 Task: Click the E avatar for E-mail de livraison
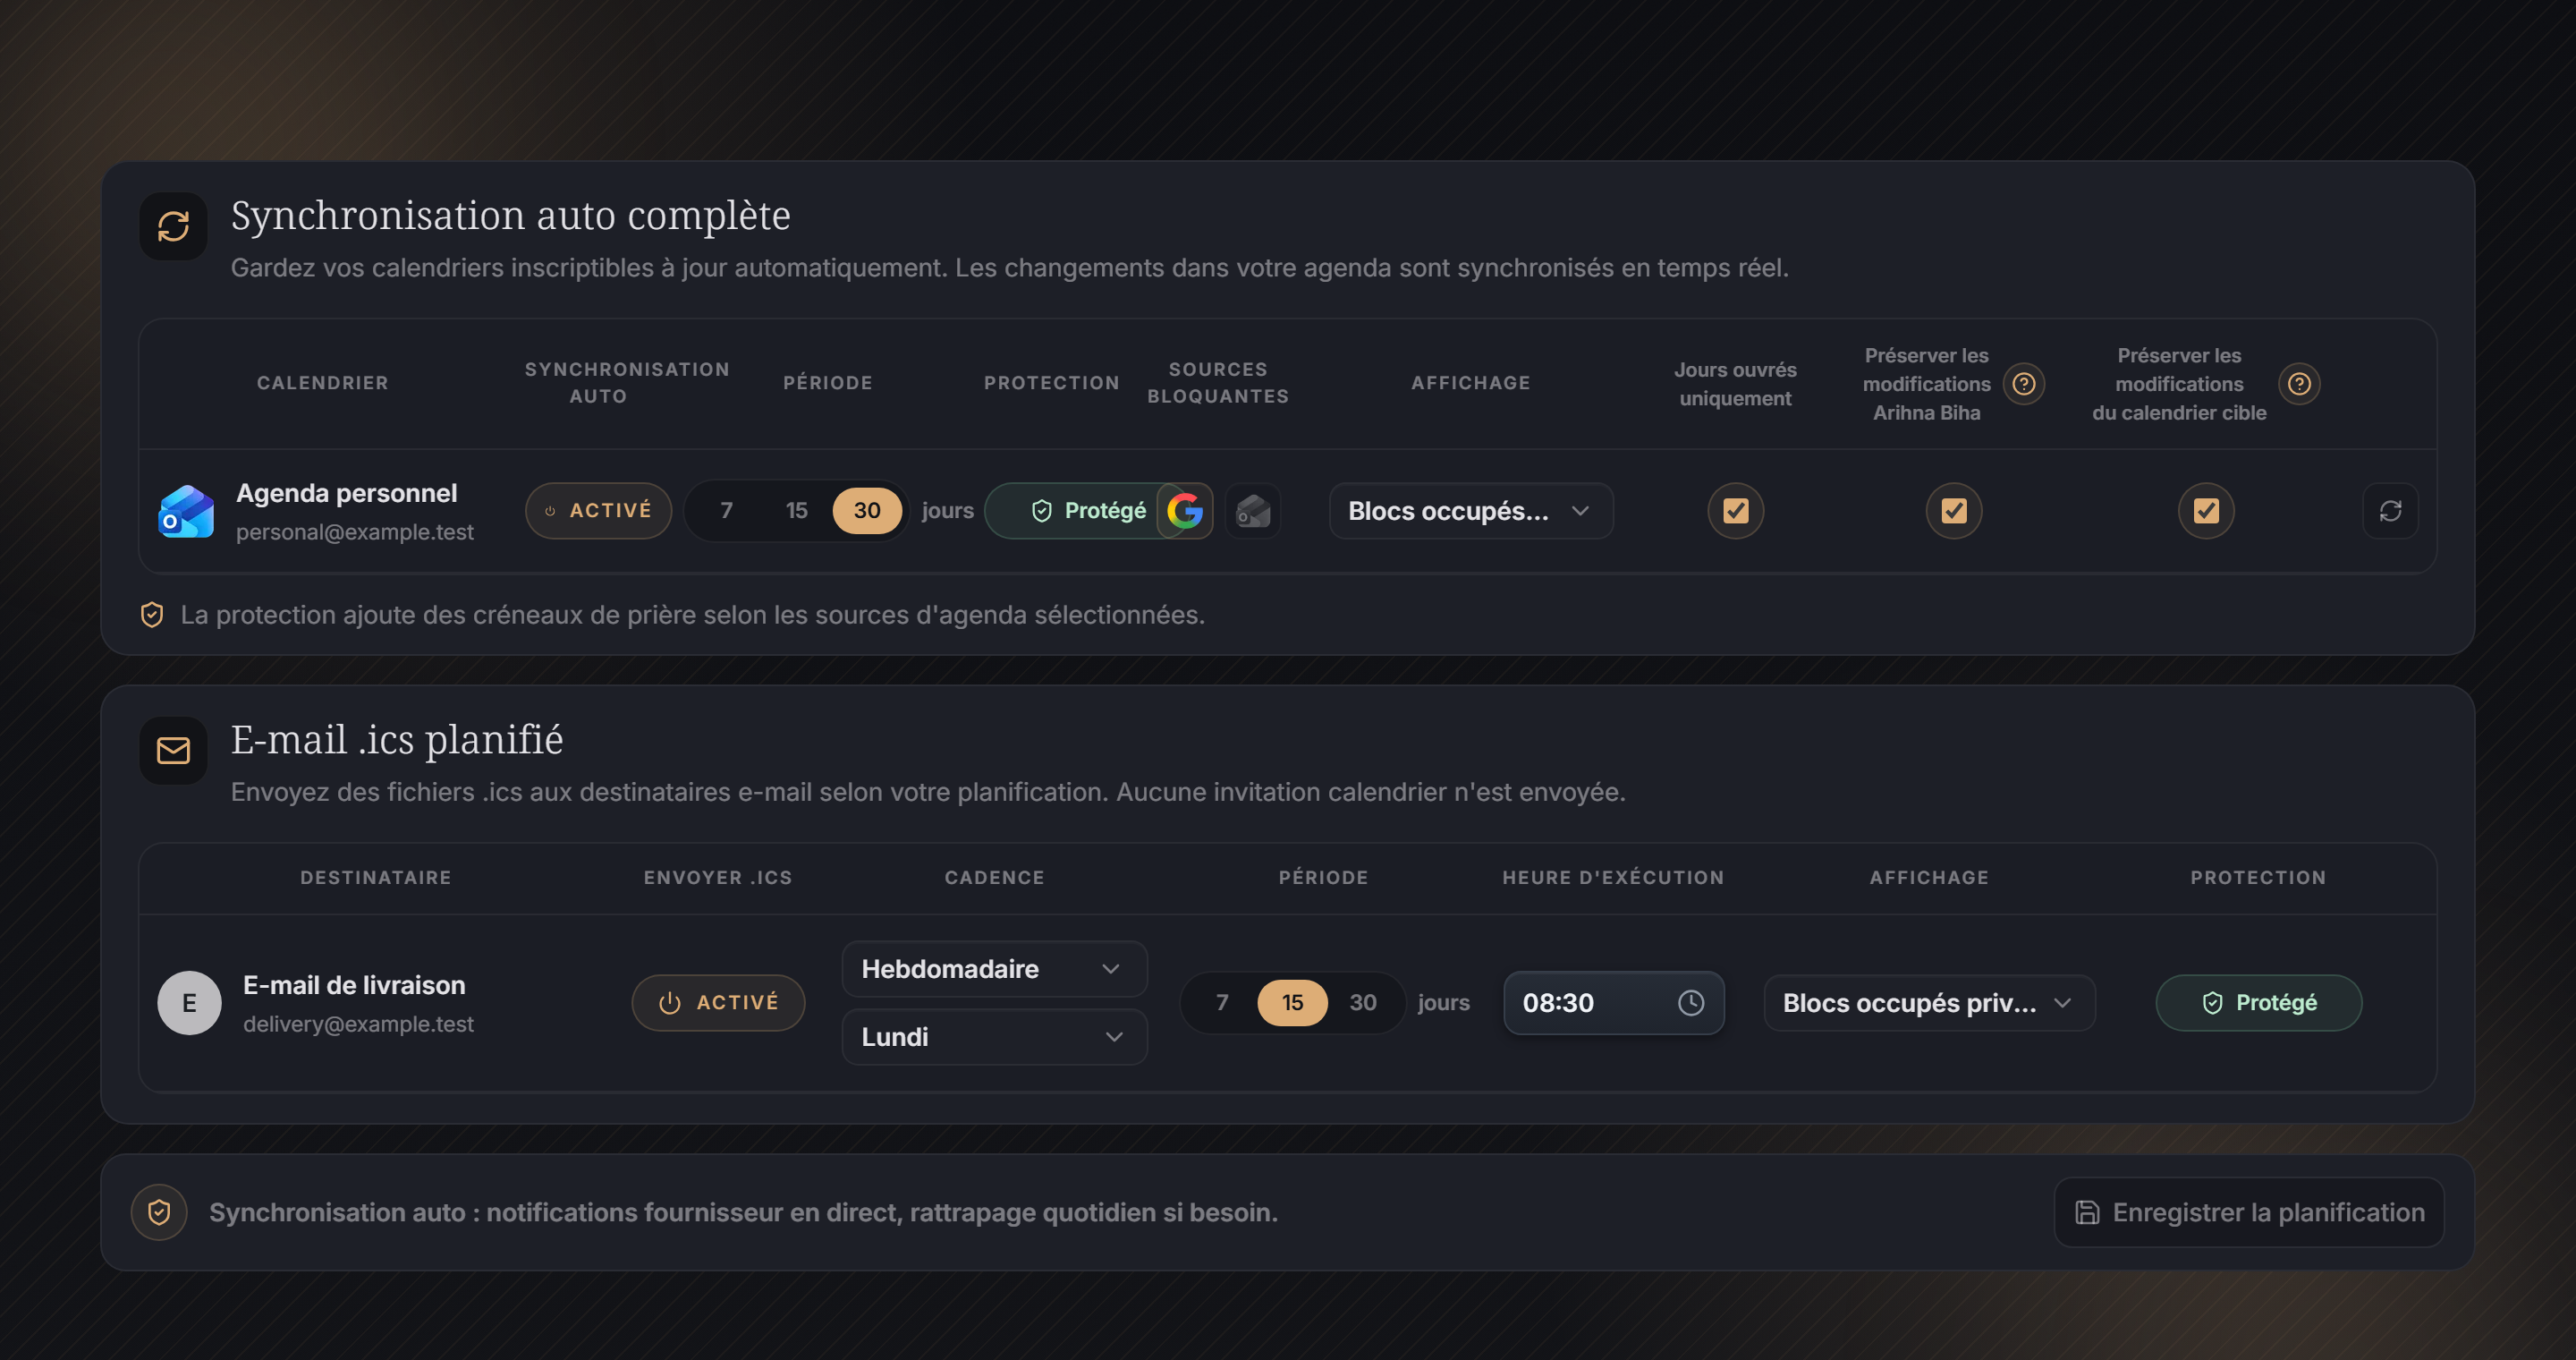coord(189,1003)
